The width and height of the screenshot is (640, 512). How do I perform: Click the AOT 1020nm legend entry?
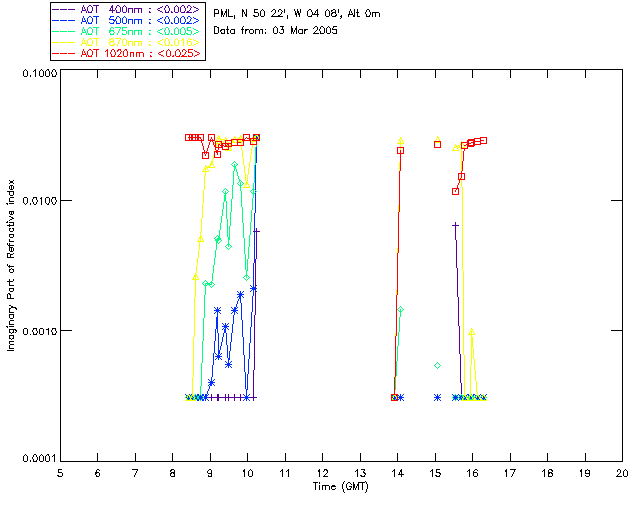[126, 53]
